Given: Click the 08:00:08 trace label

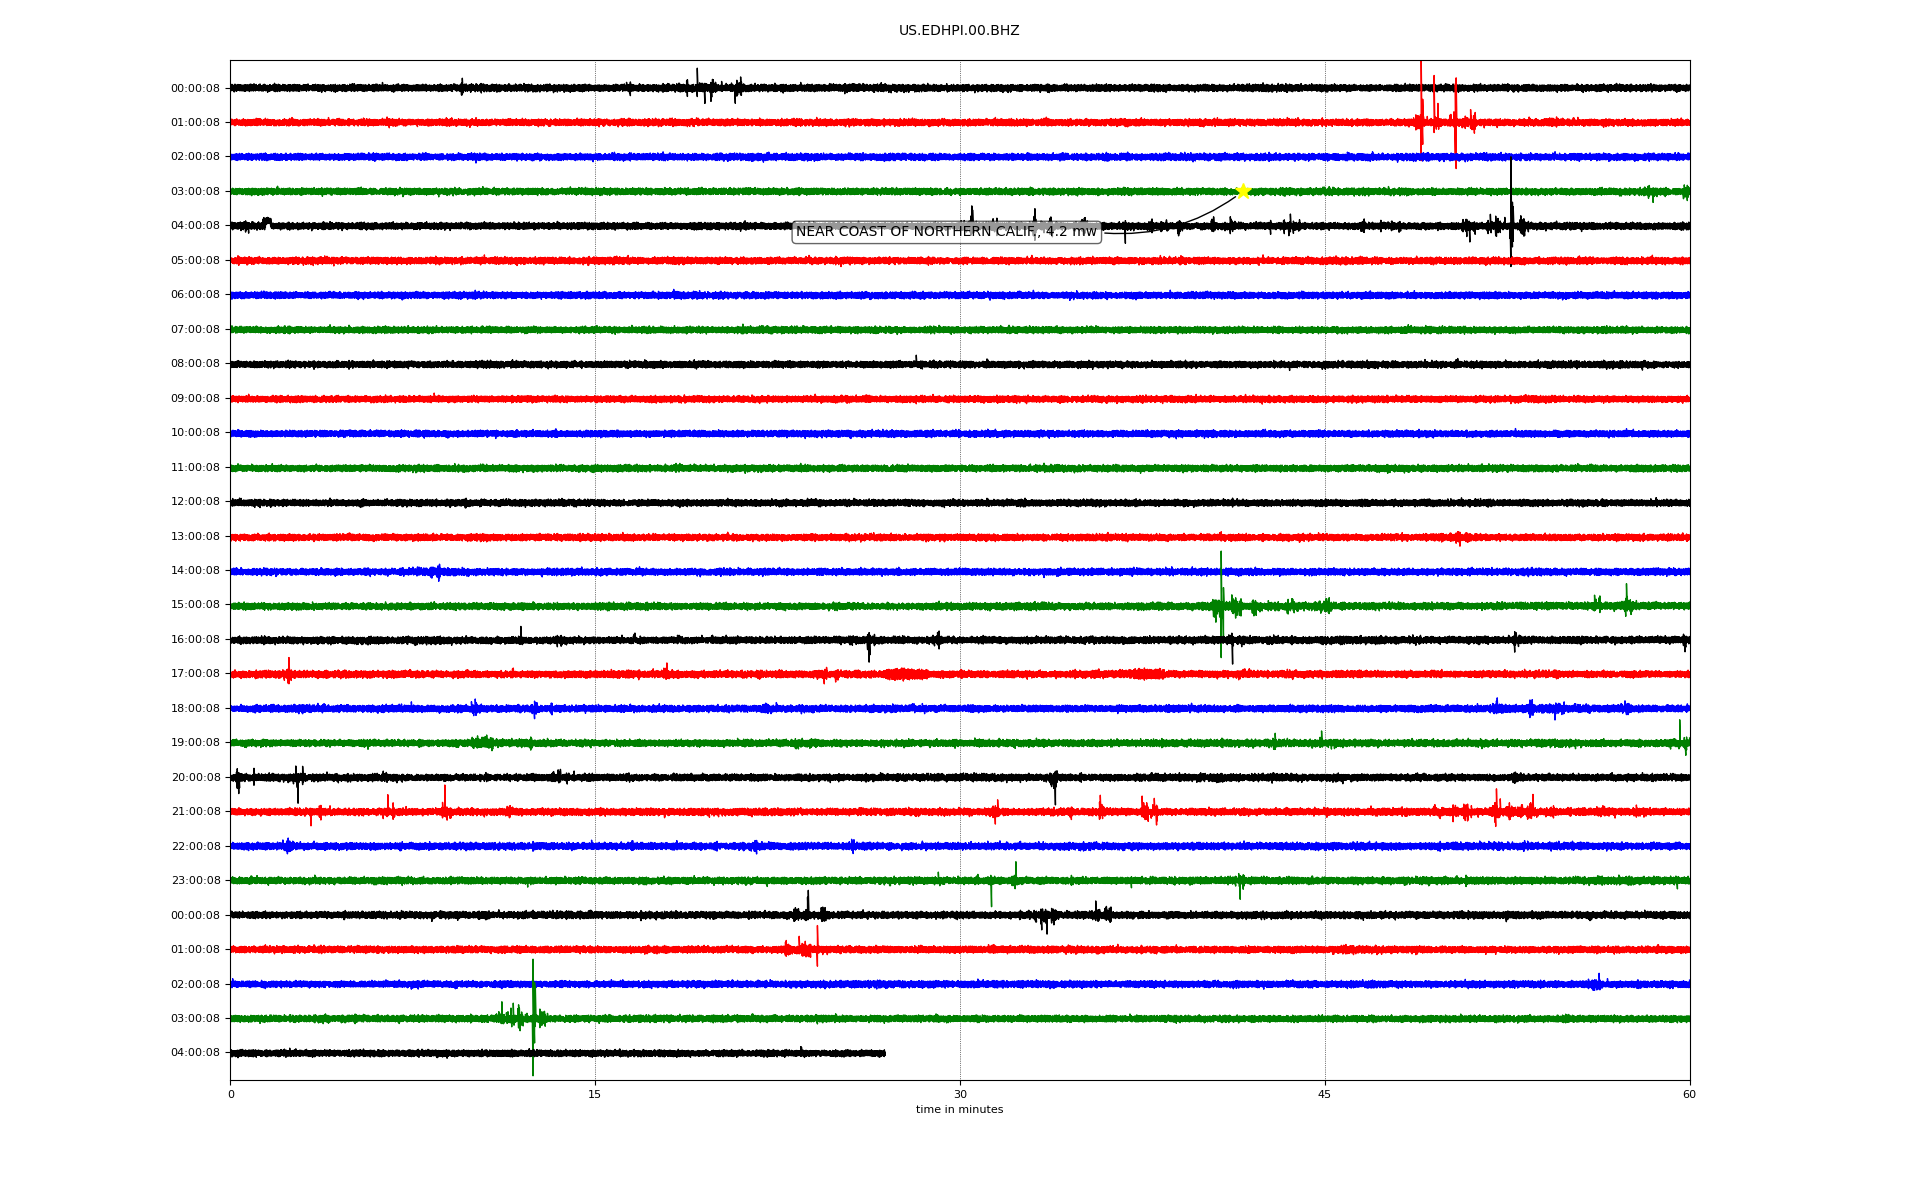Looking at the screenshot, I should (x=195, y=364).
